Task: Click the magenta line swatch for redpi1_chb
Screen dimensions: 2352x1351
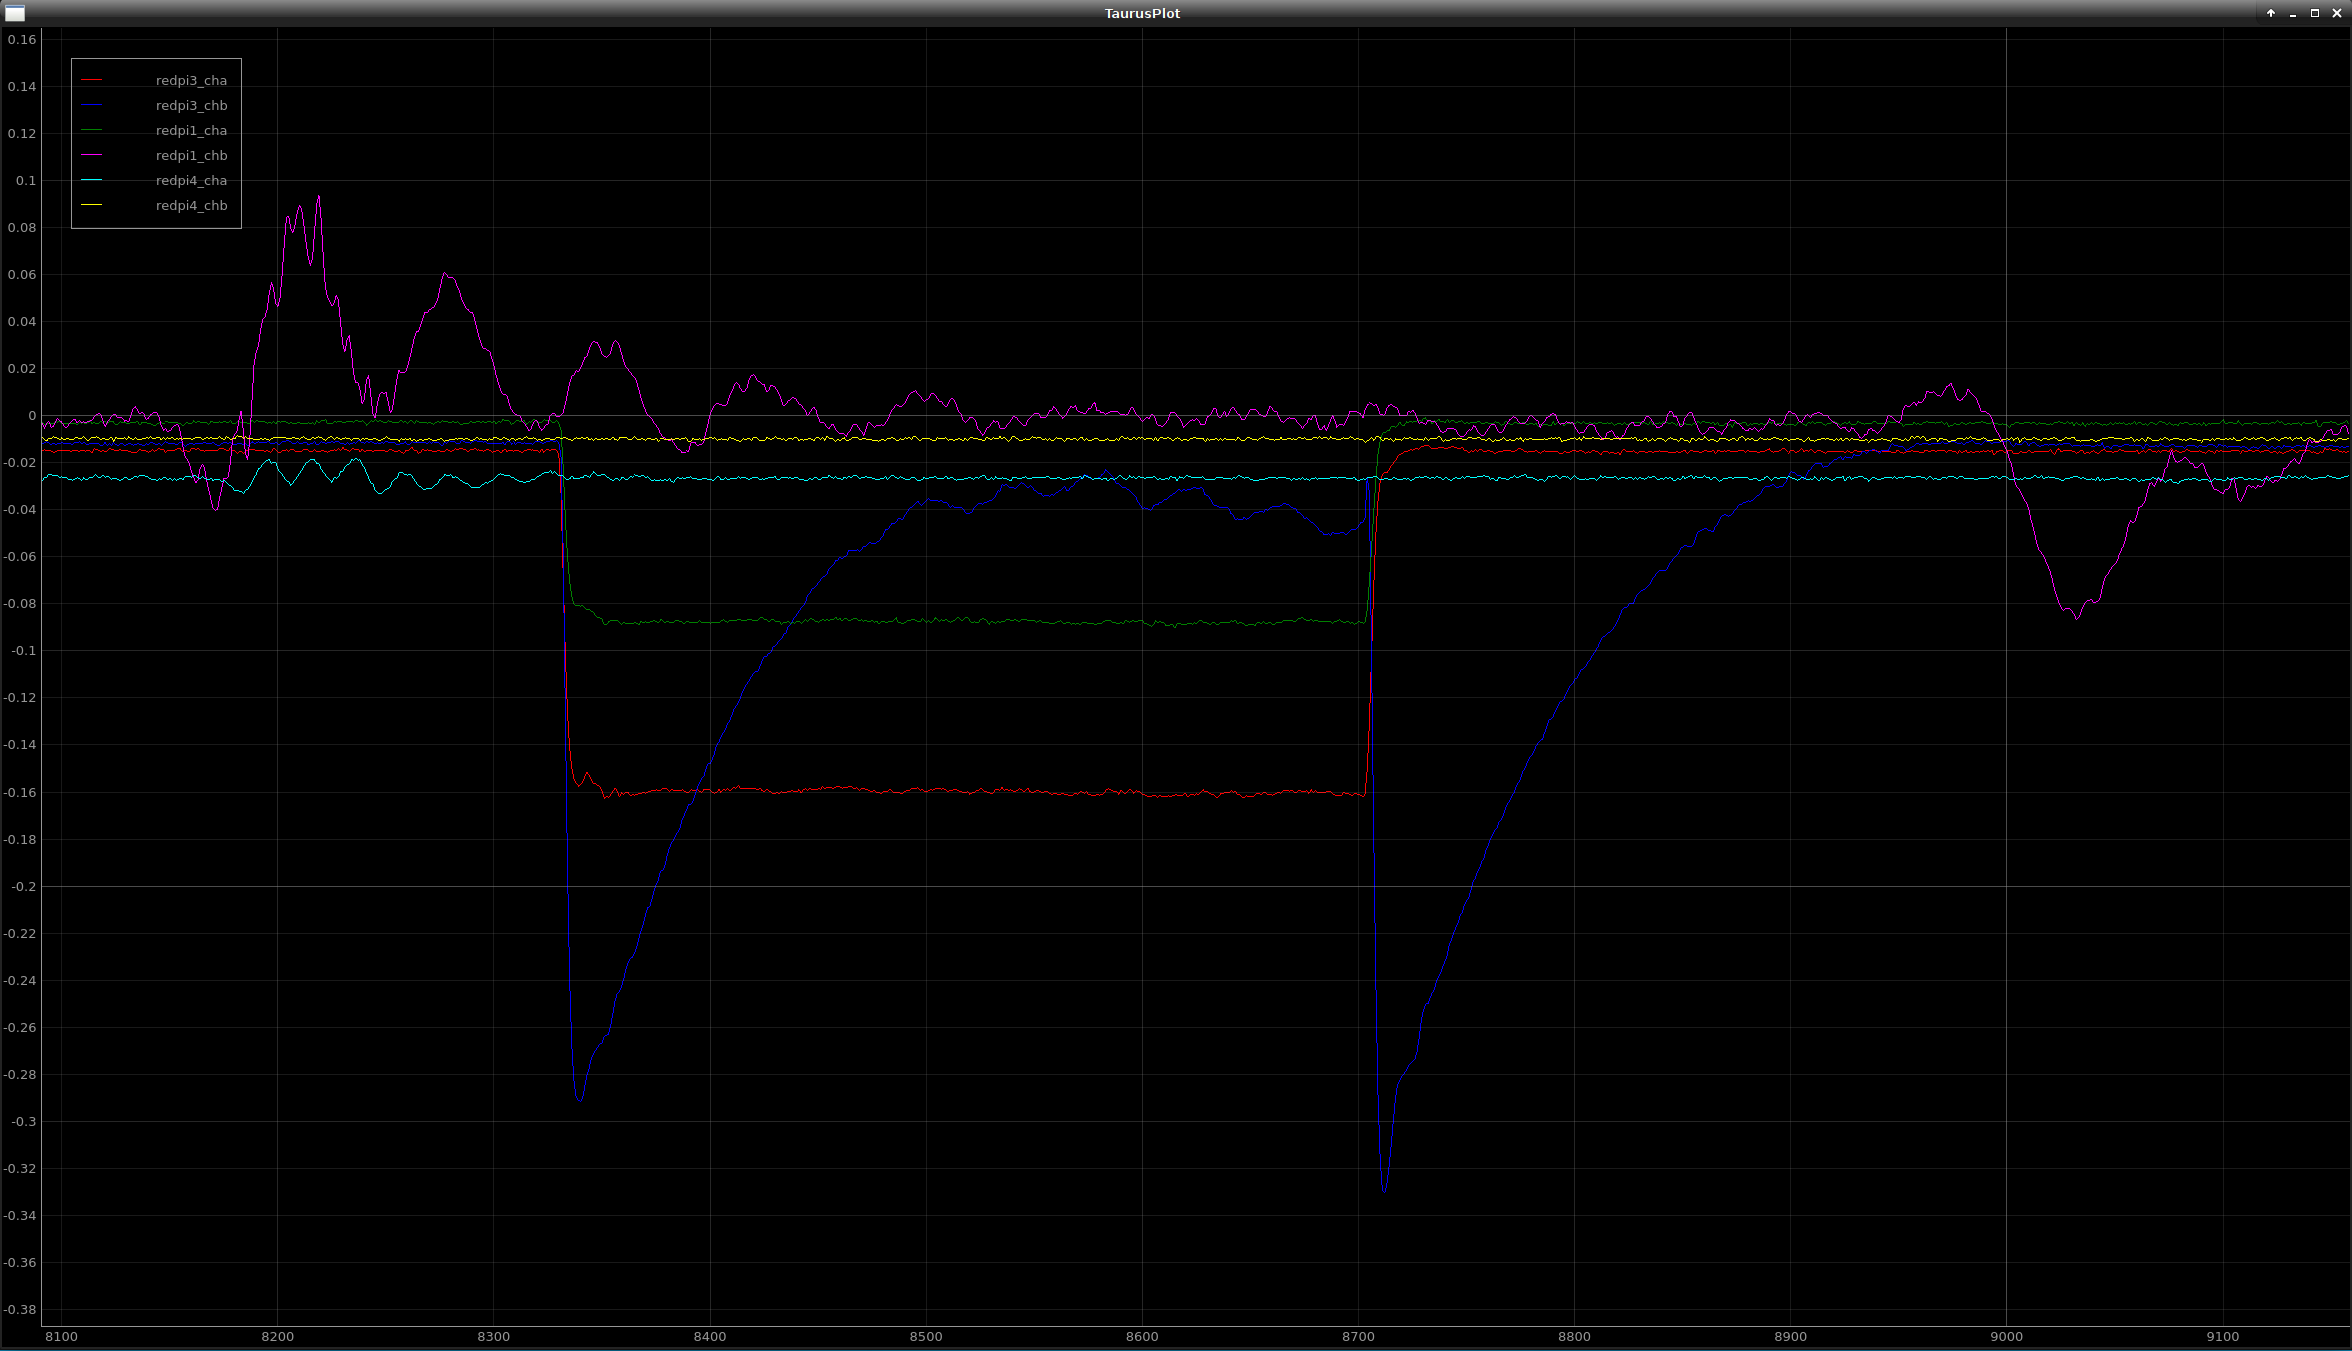Action: [x=92, y=155]
